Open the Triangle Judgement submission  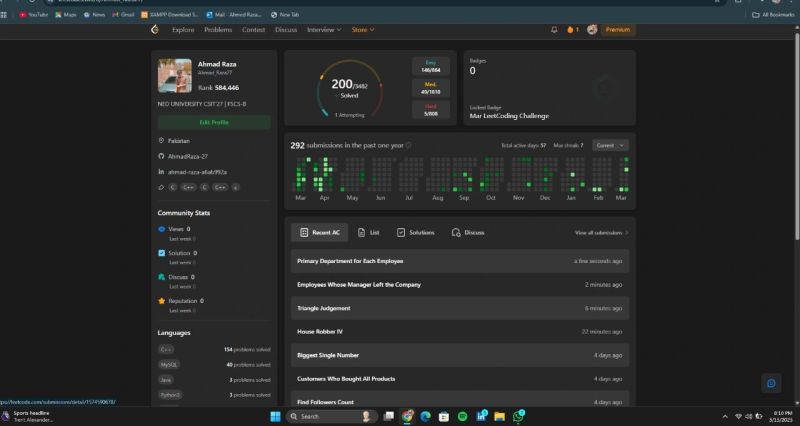(324, 308)
